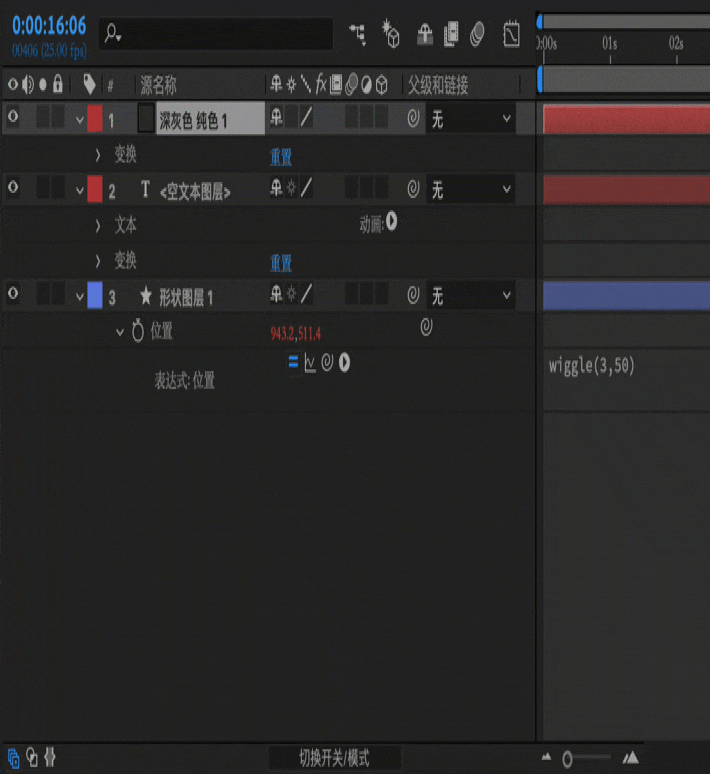Screen dimensions: 710x774
Task: Click parent pick whip for layer 2
Action: (x=413, y=189)
